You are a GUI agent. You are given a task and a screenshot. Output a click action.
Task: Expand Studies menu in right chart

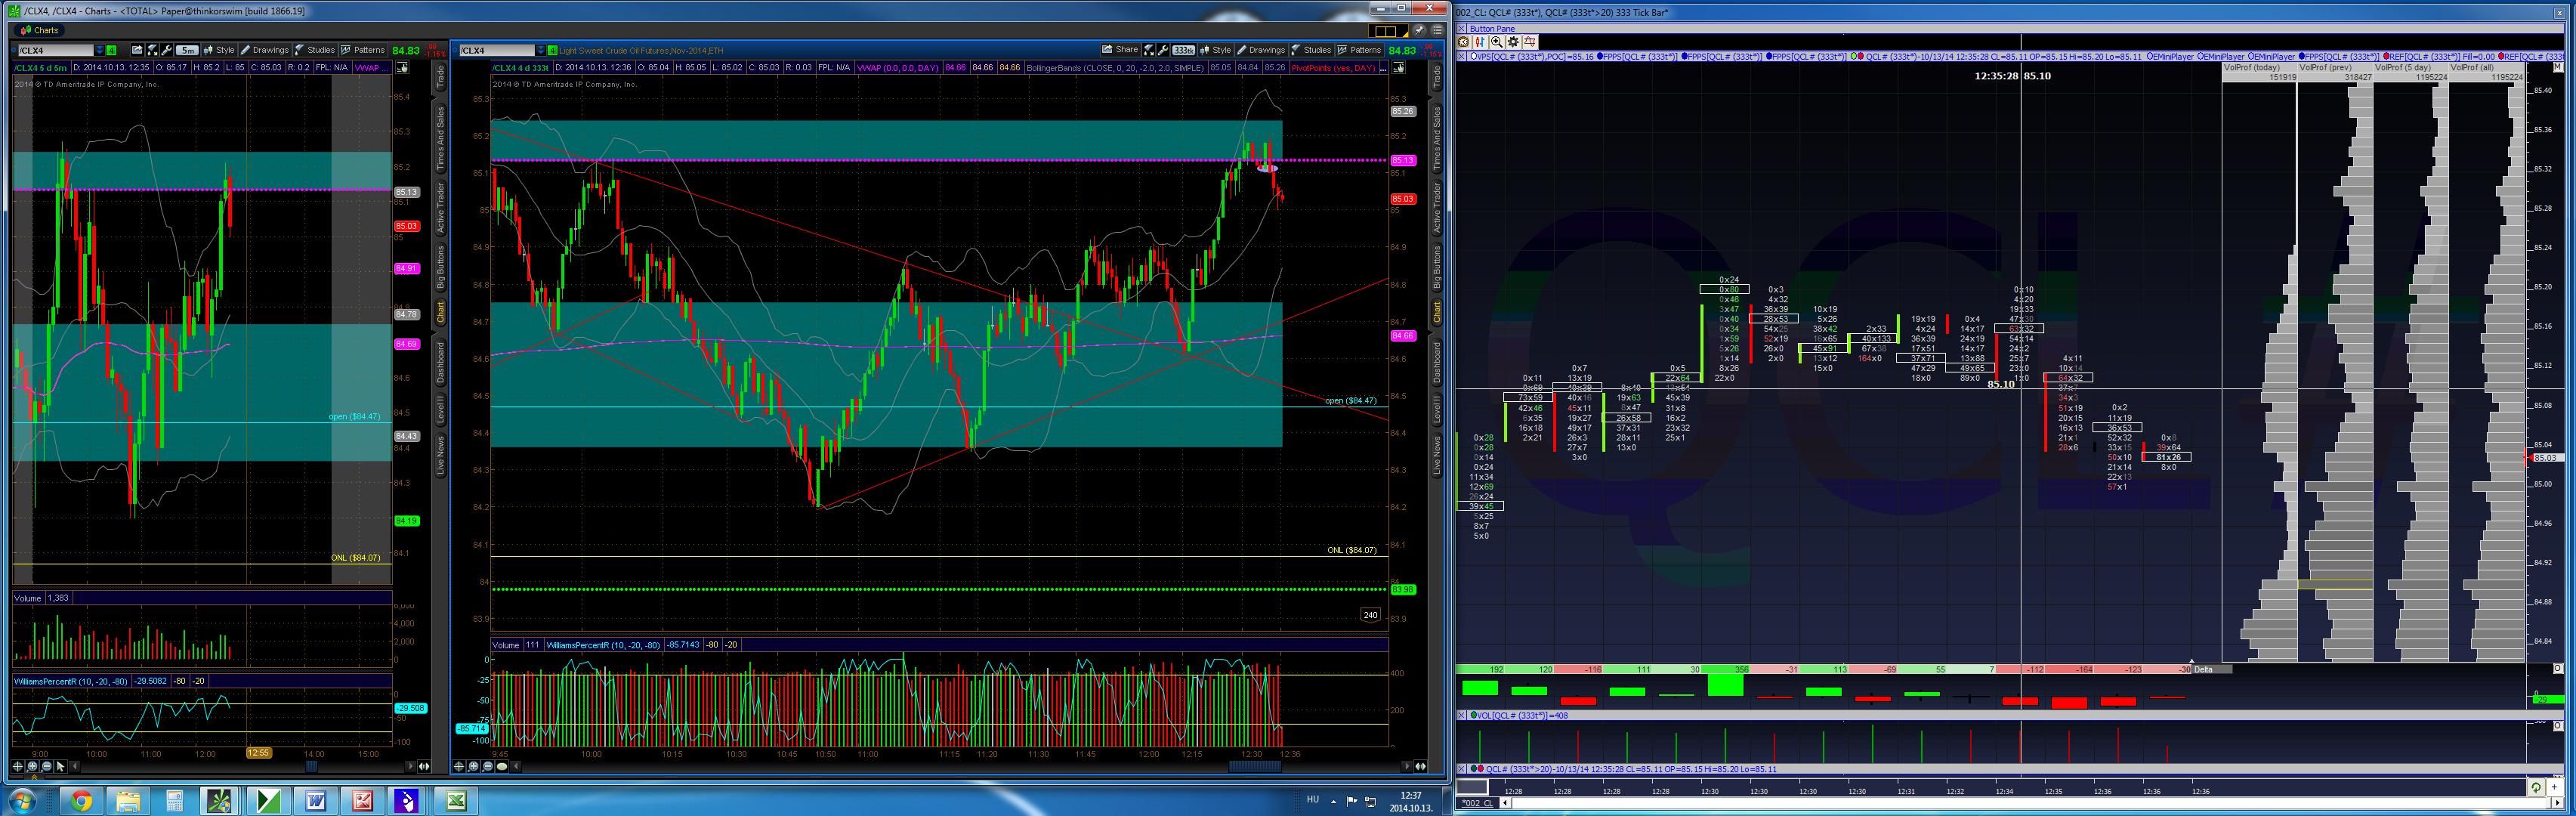(x=1311, y=50)
